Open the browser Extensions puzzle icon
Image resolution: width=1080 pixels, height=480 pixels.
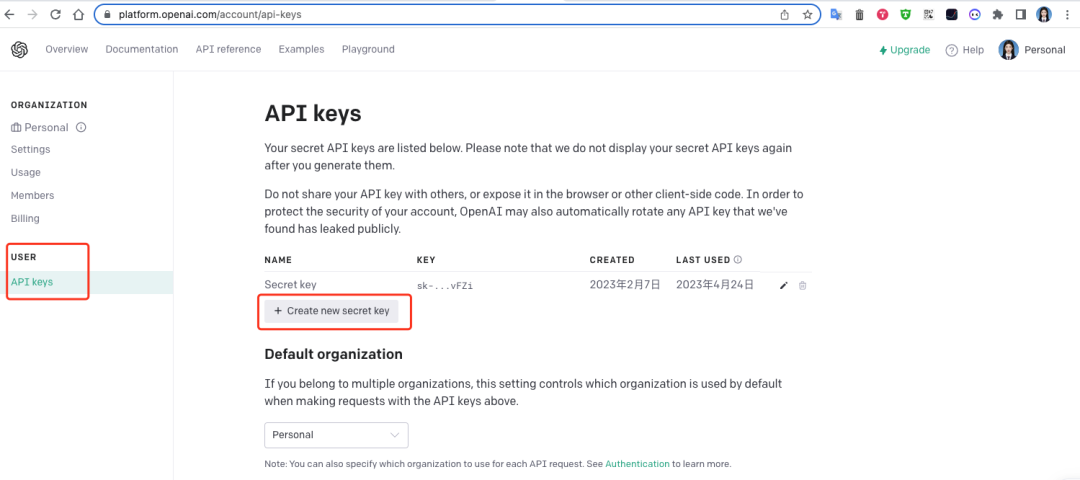point(998,15)
